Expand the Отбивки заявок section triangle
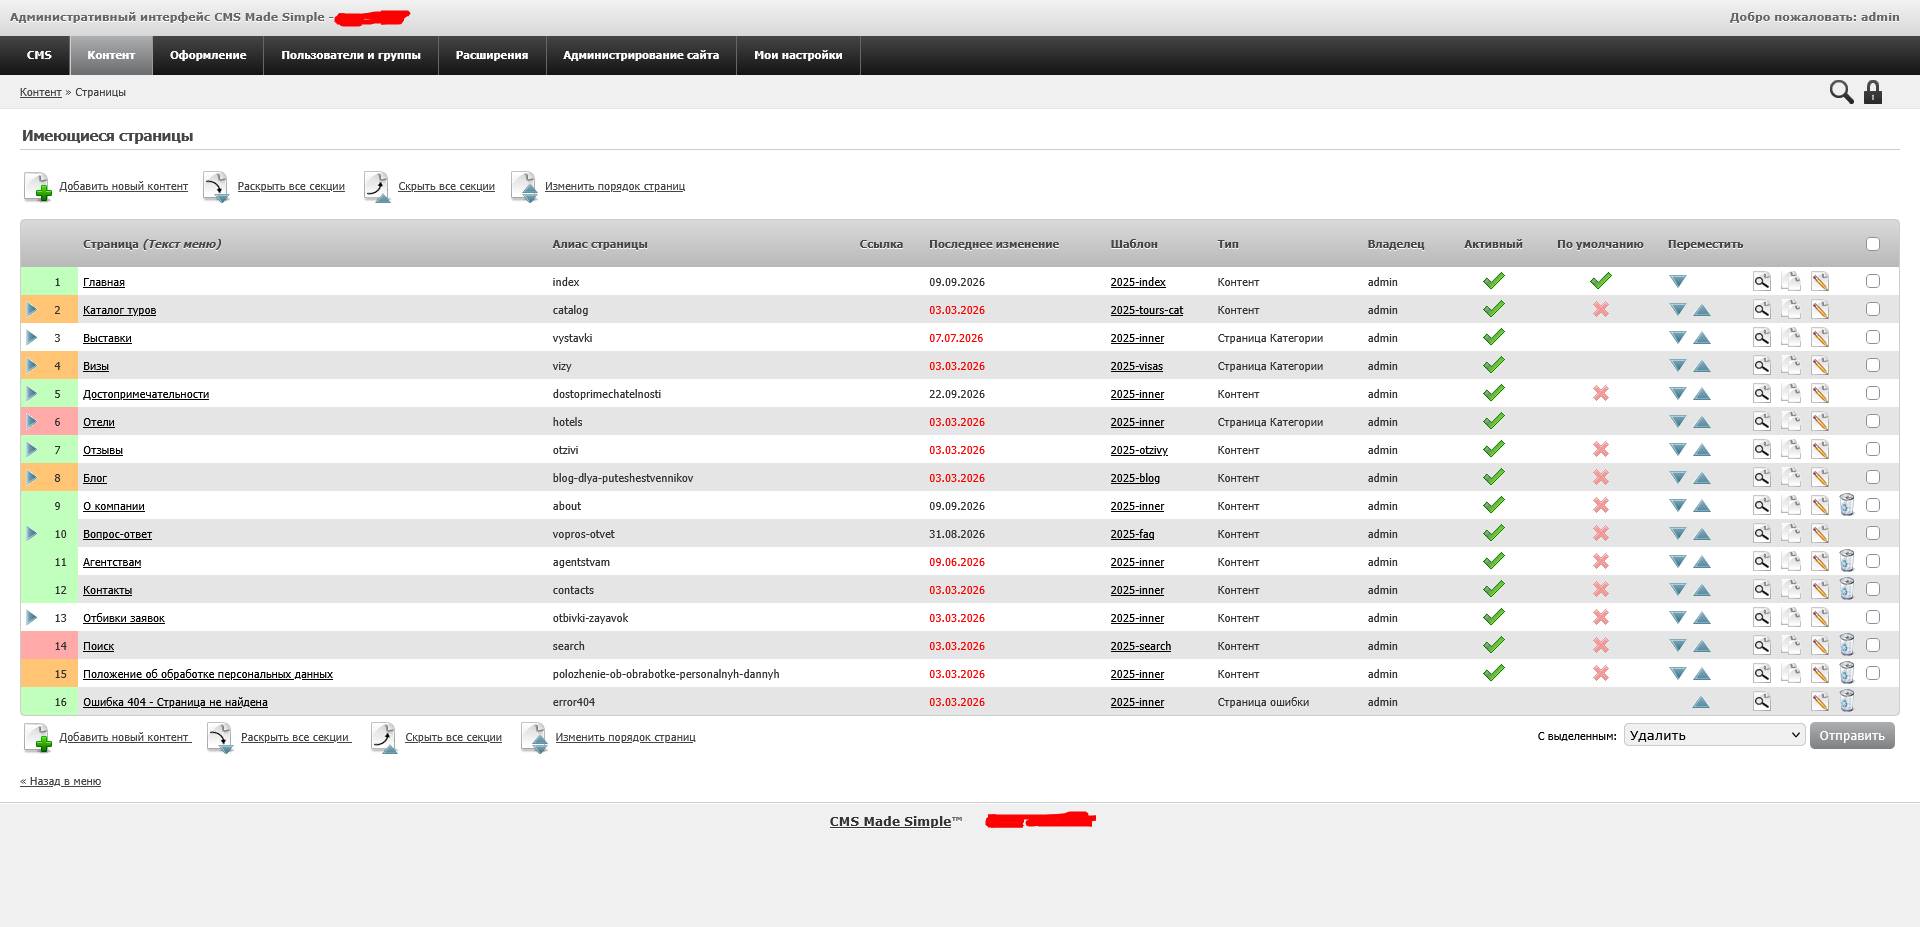1920x927 pixels. pyautogui.click(x=32, y=618)
